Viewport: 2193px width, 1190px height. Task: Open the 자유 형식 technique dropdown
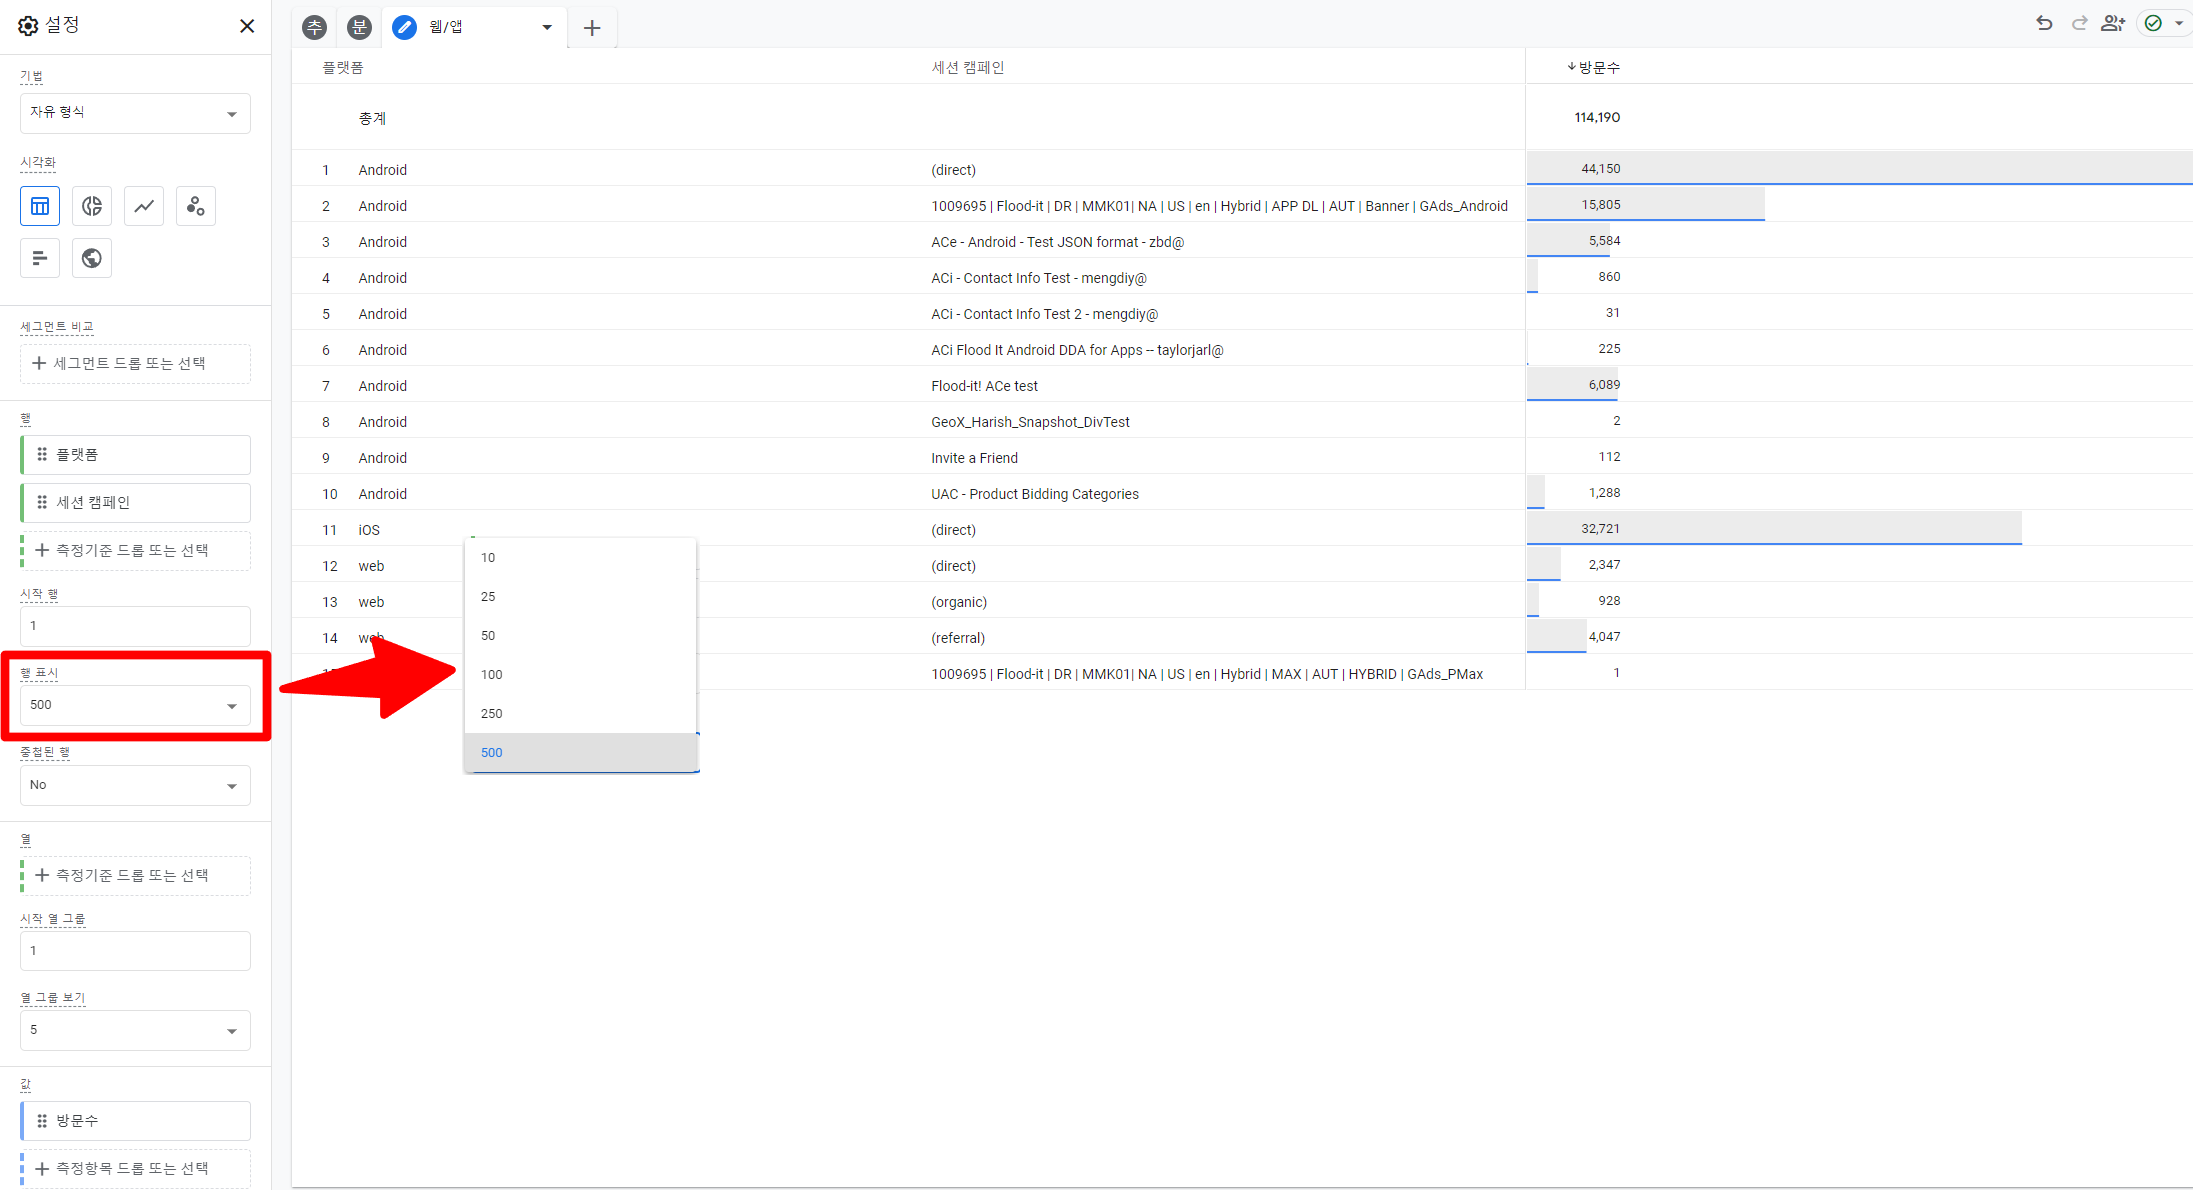click(135, 113)
